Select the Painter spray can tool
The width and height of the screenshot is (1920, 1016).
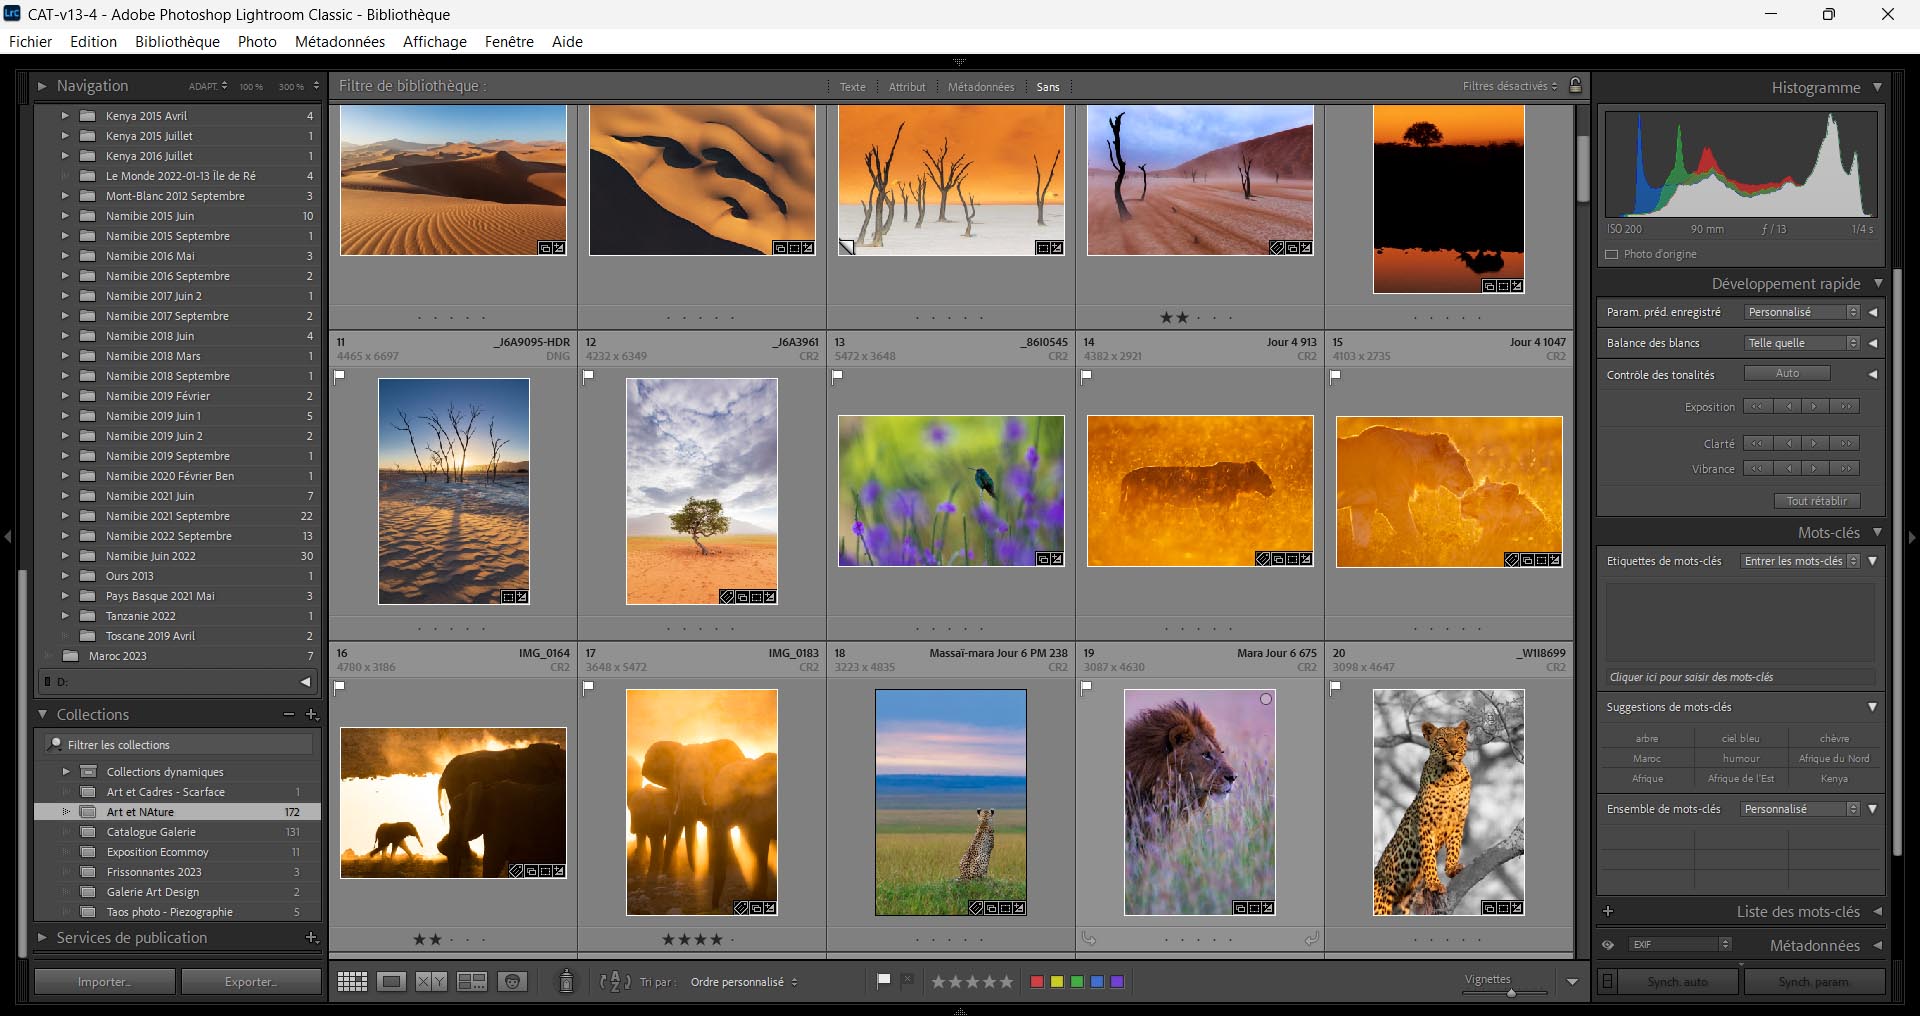[x=566, y=982]
